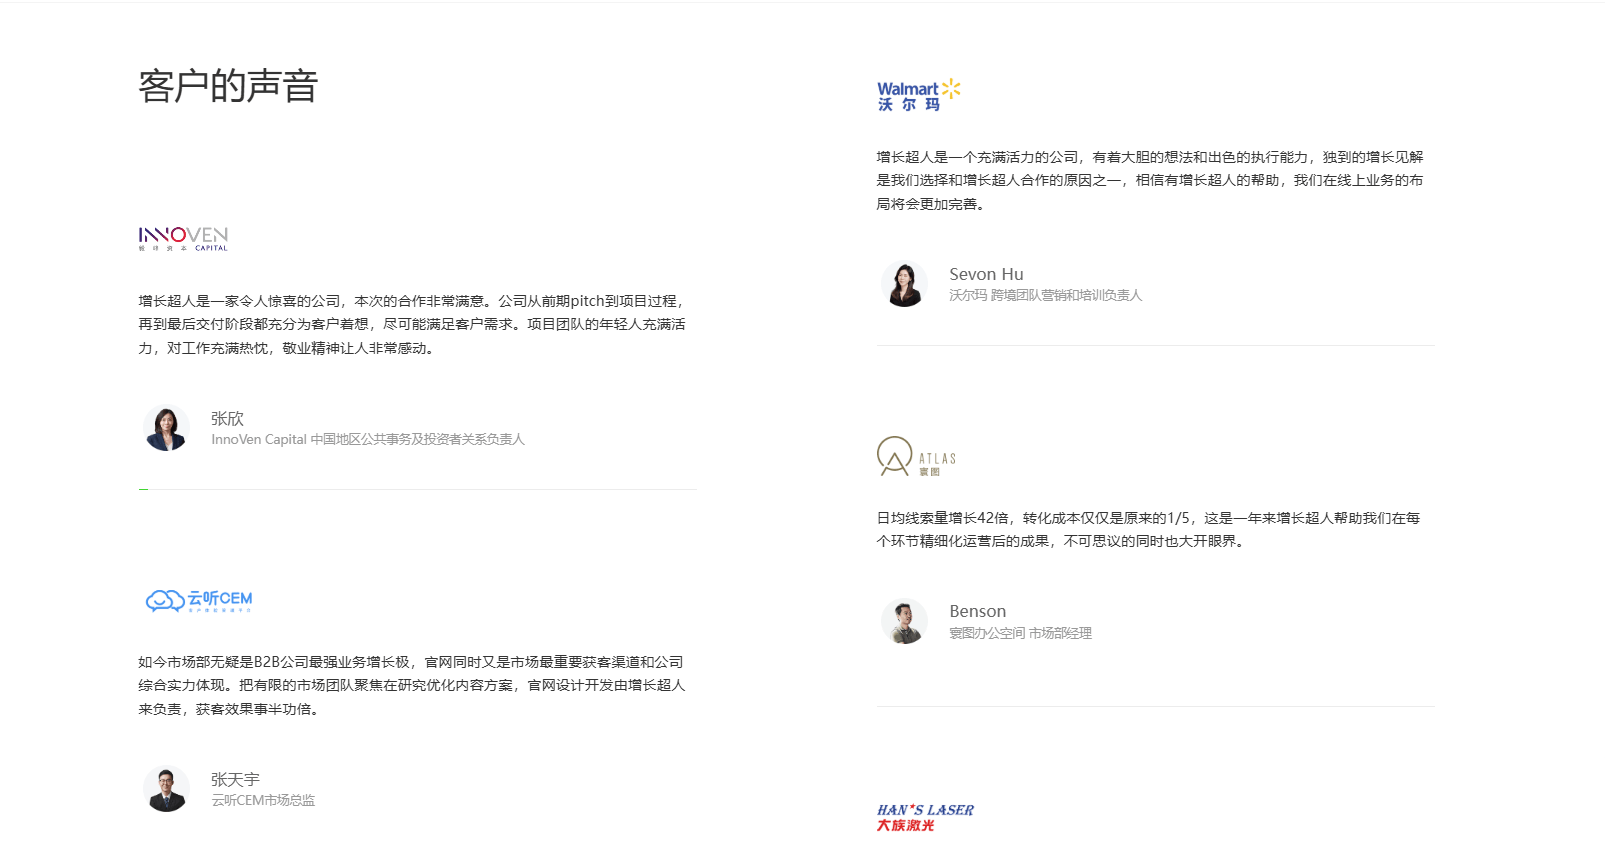Click the InnoVen Capital logo
The width and height of the screenshot is (1605, 842).
click(183, 238)
